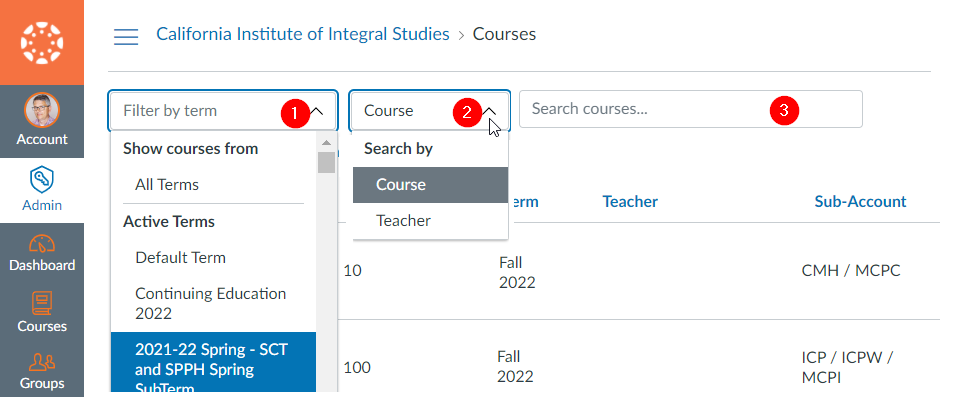The image size is (958, 397).
Task: Open the Groups people icon
Action: pyautogui.click(x=42, y=362)
